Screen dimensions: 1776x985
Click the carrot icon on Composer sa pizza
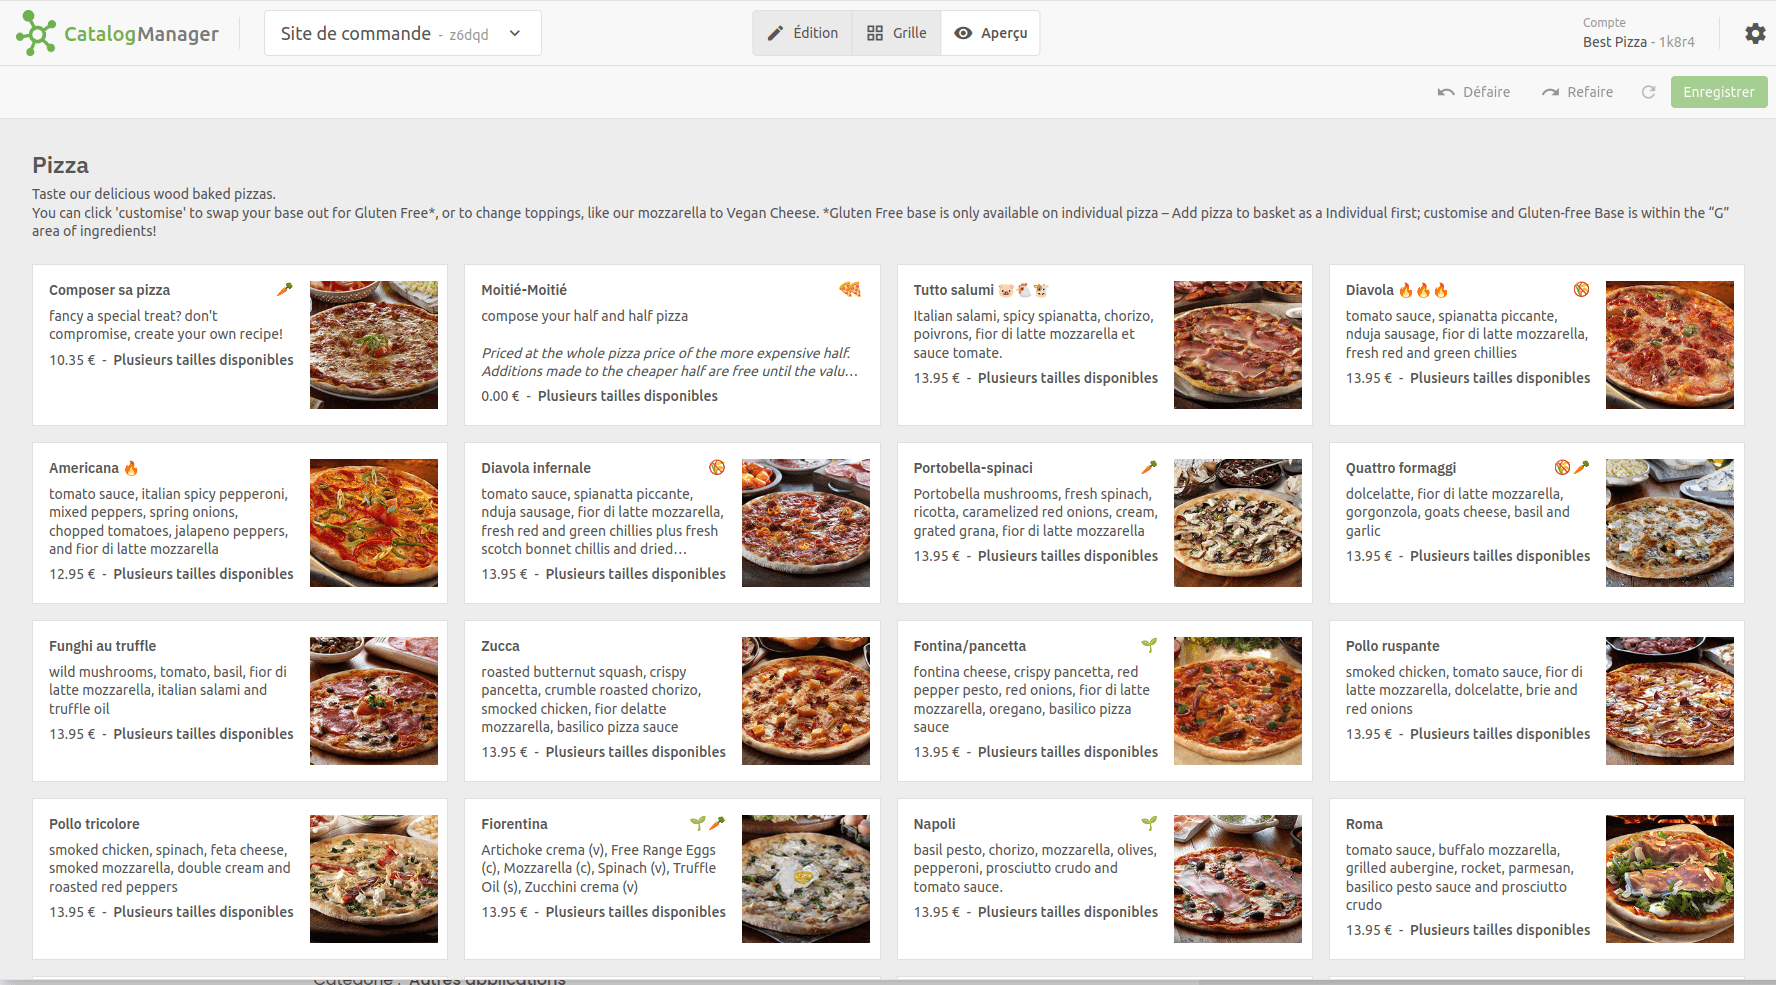285,289
